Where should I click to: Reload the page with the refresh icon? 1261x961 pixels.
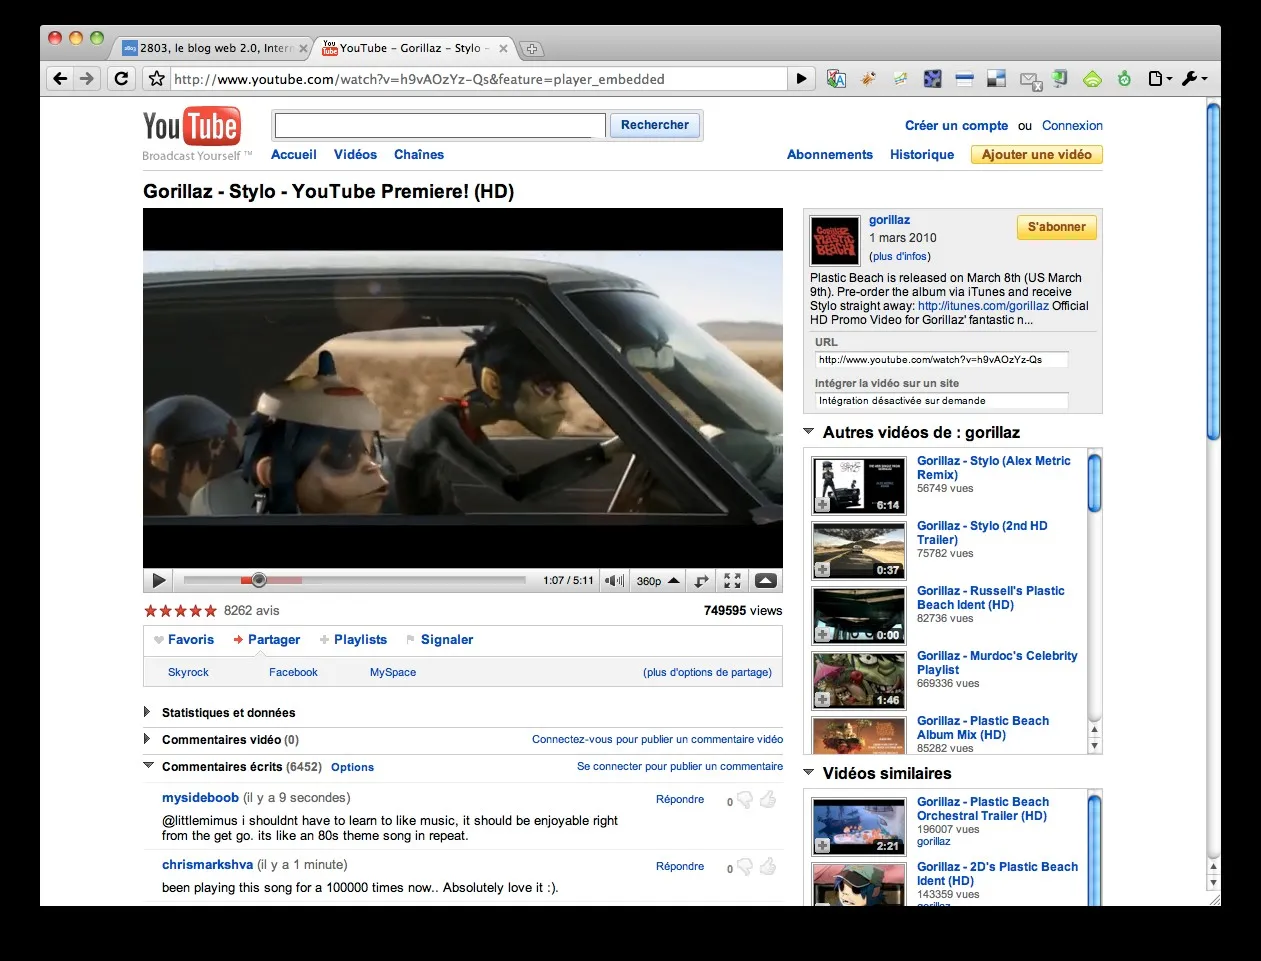121,79
